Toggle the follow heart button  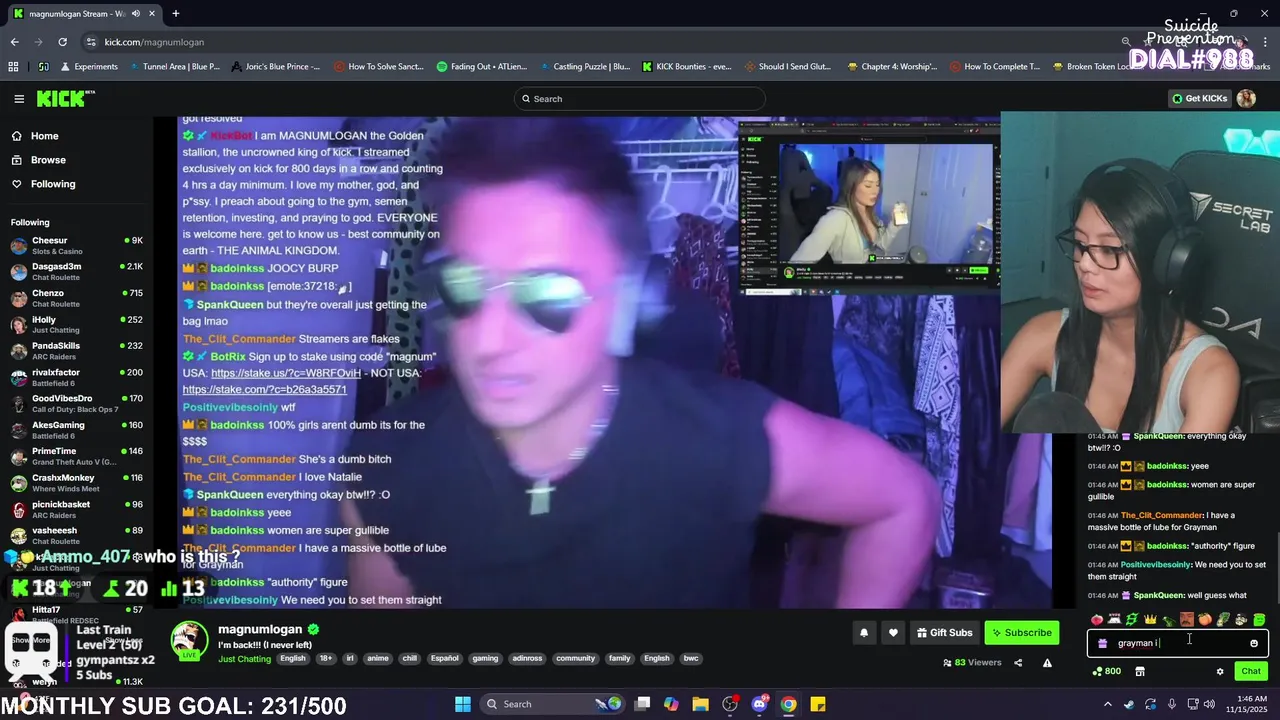[x=893, y=633]
